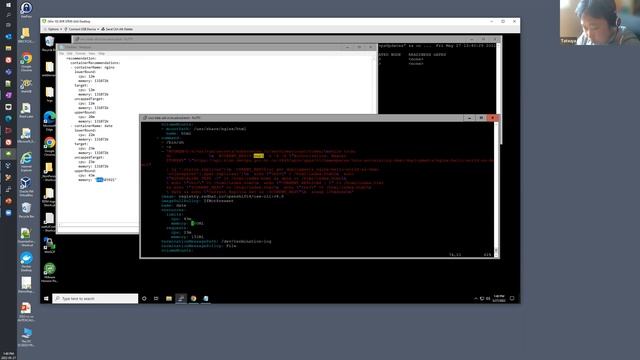Select host desktop Recycle Bin icon
Viewport: 640px width, 360px height.
click(26, 210)
